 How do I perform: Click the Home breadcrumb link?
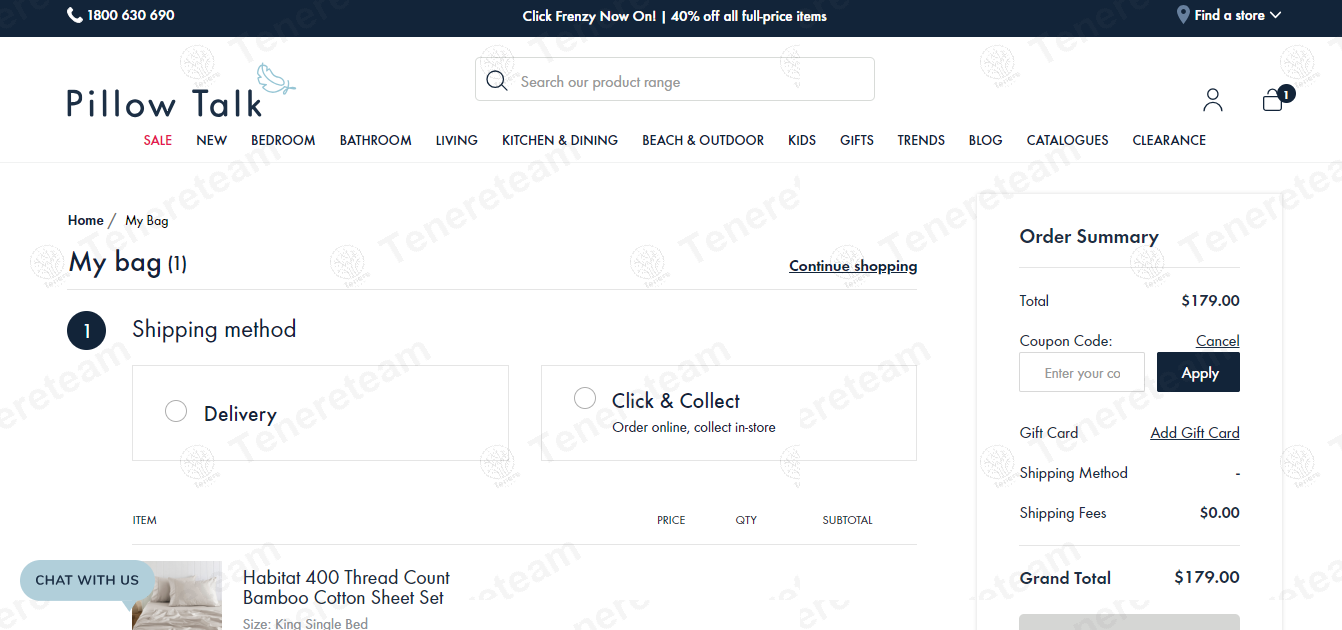click(86, 220)
